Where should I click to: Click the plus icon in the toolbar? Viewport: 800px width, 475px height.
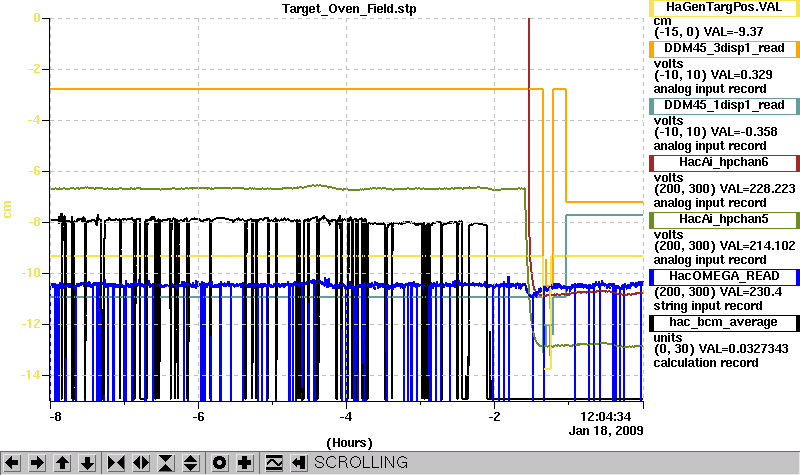(245, 463)
